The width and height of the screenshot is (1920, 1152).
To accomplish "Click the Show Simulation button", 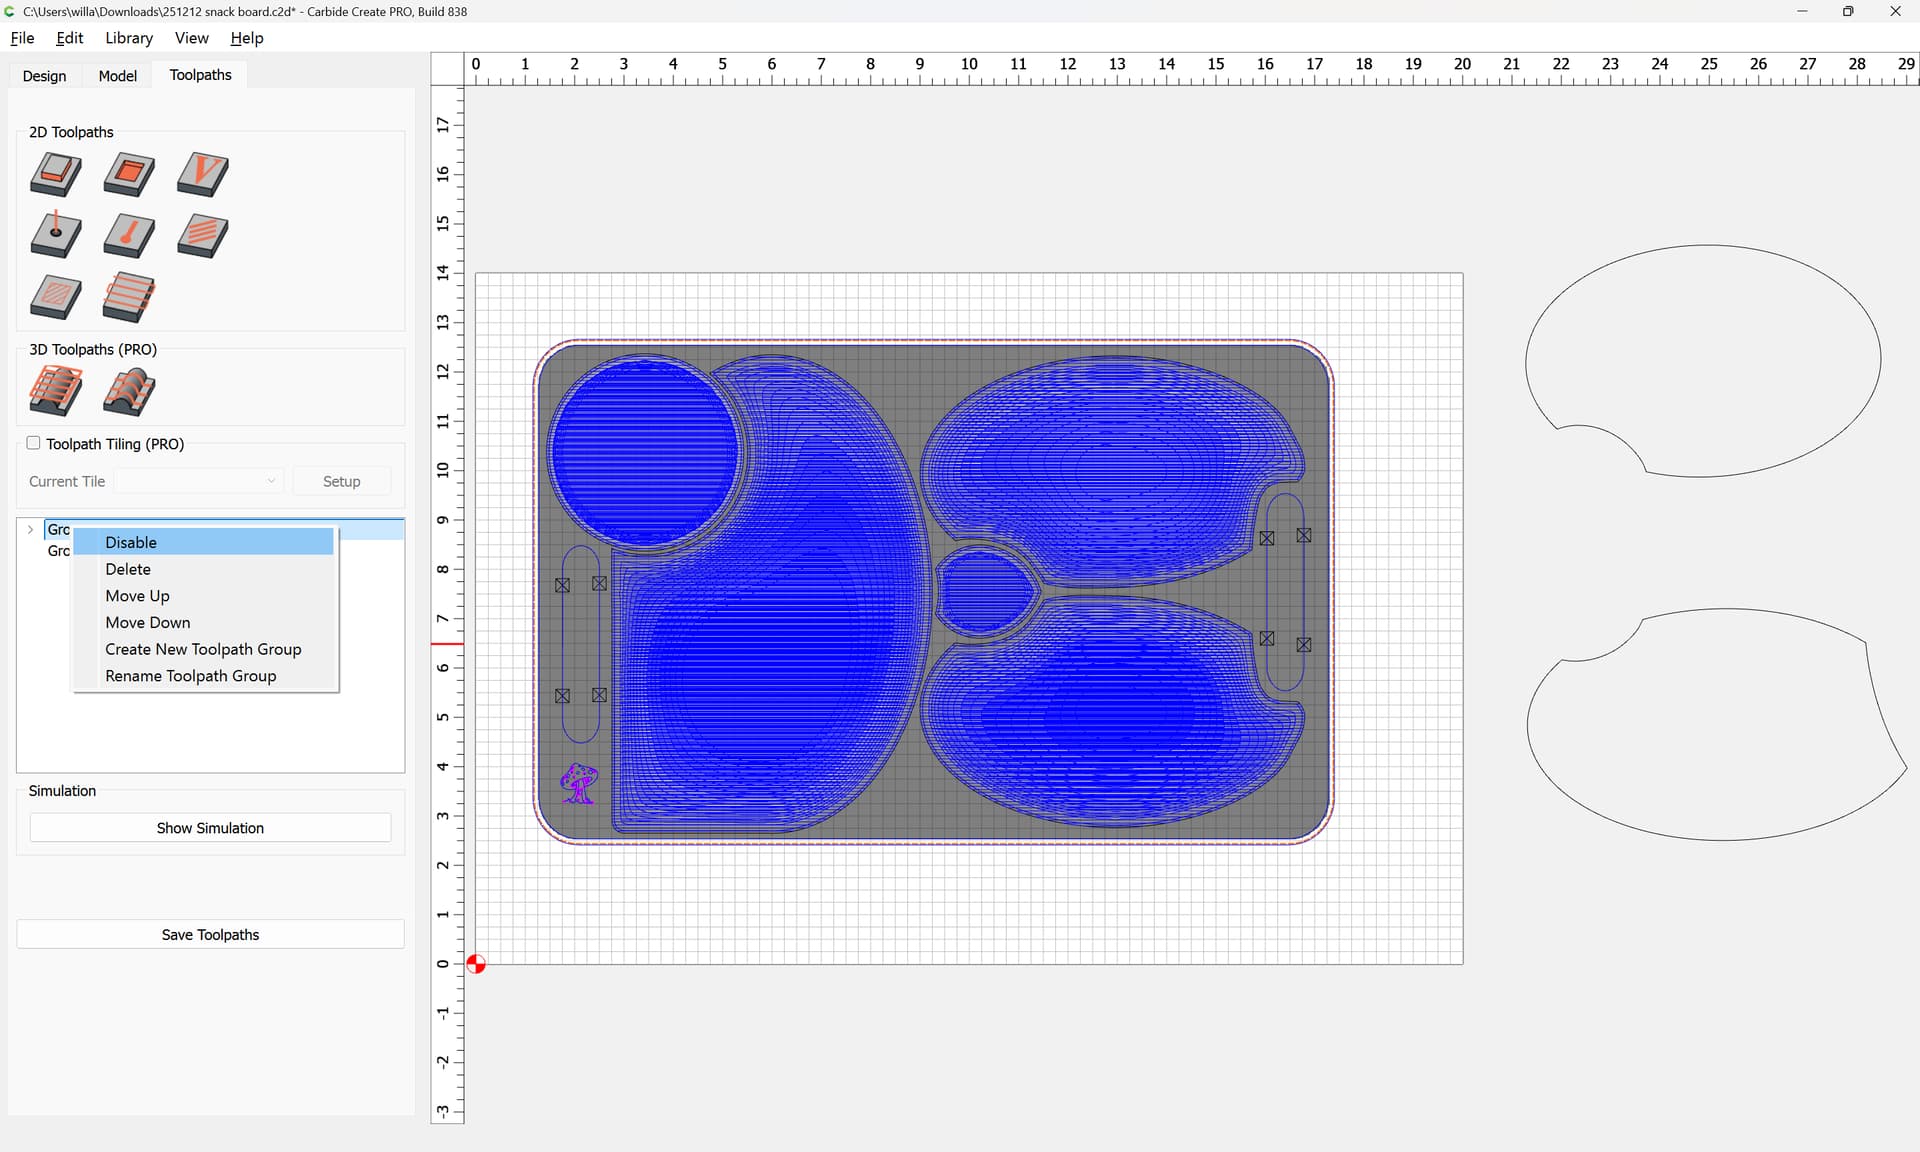I will tap(210, 828).
